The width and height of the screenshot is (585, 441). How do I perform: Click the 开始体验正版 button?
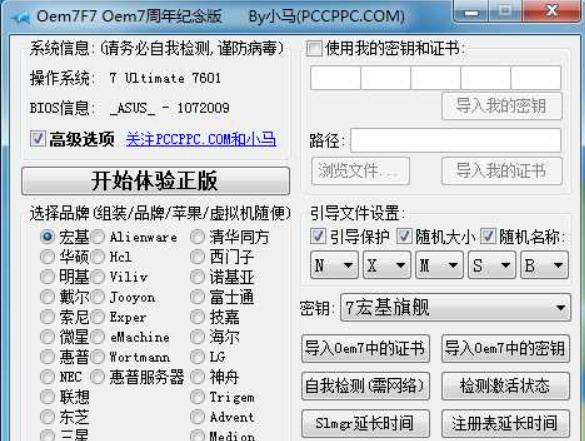(x=156, y=181)
